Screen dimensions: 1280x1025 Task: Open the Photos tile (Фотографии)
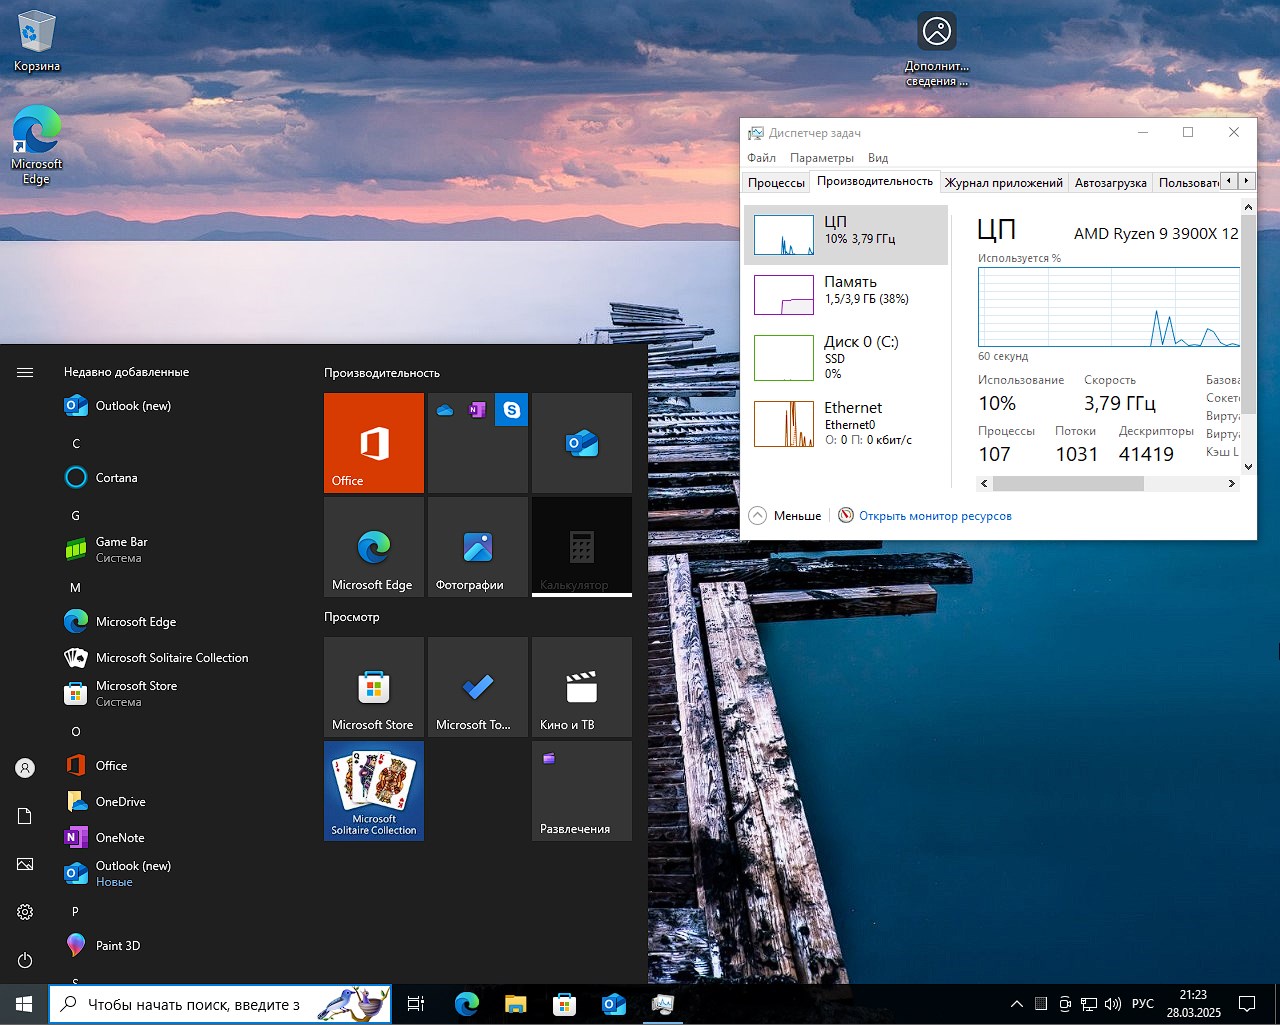[x=477, y=547]
